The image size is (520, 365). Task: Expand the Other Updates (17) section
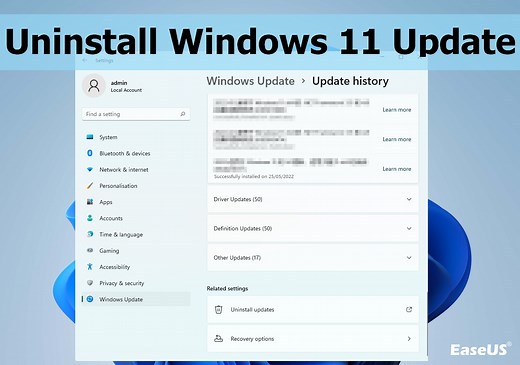tap(313, 258)
